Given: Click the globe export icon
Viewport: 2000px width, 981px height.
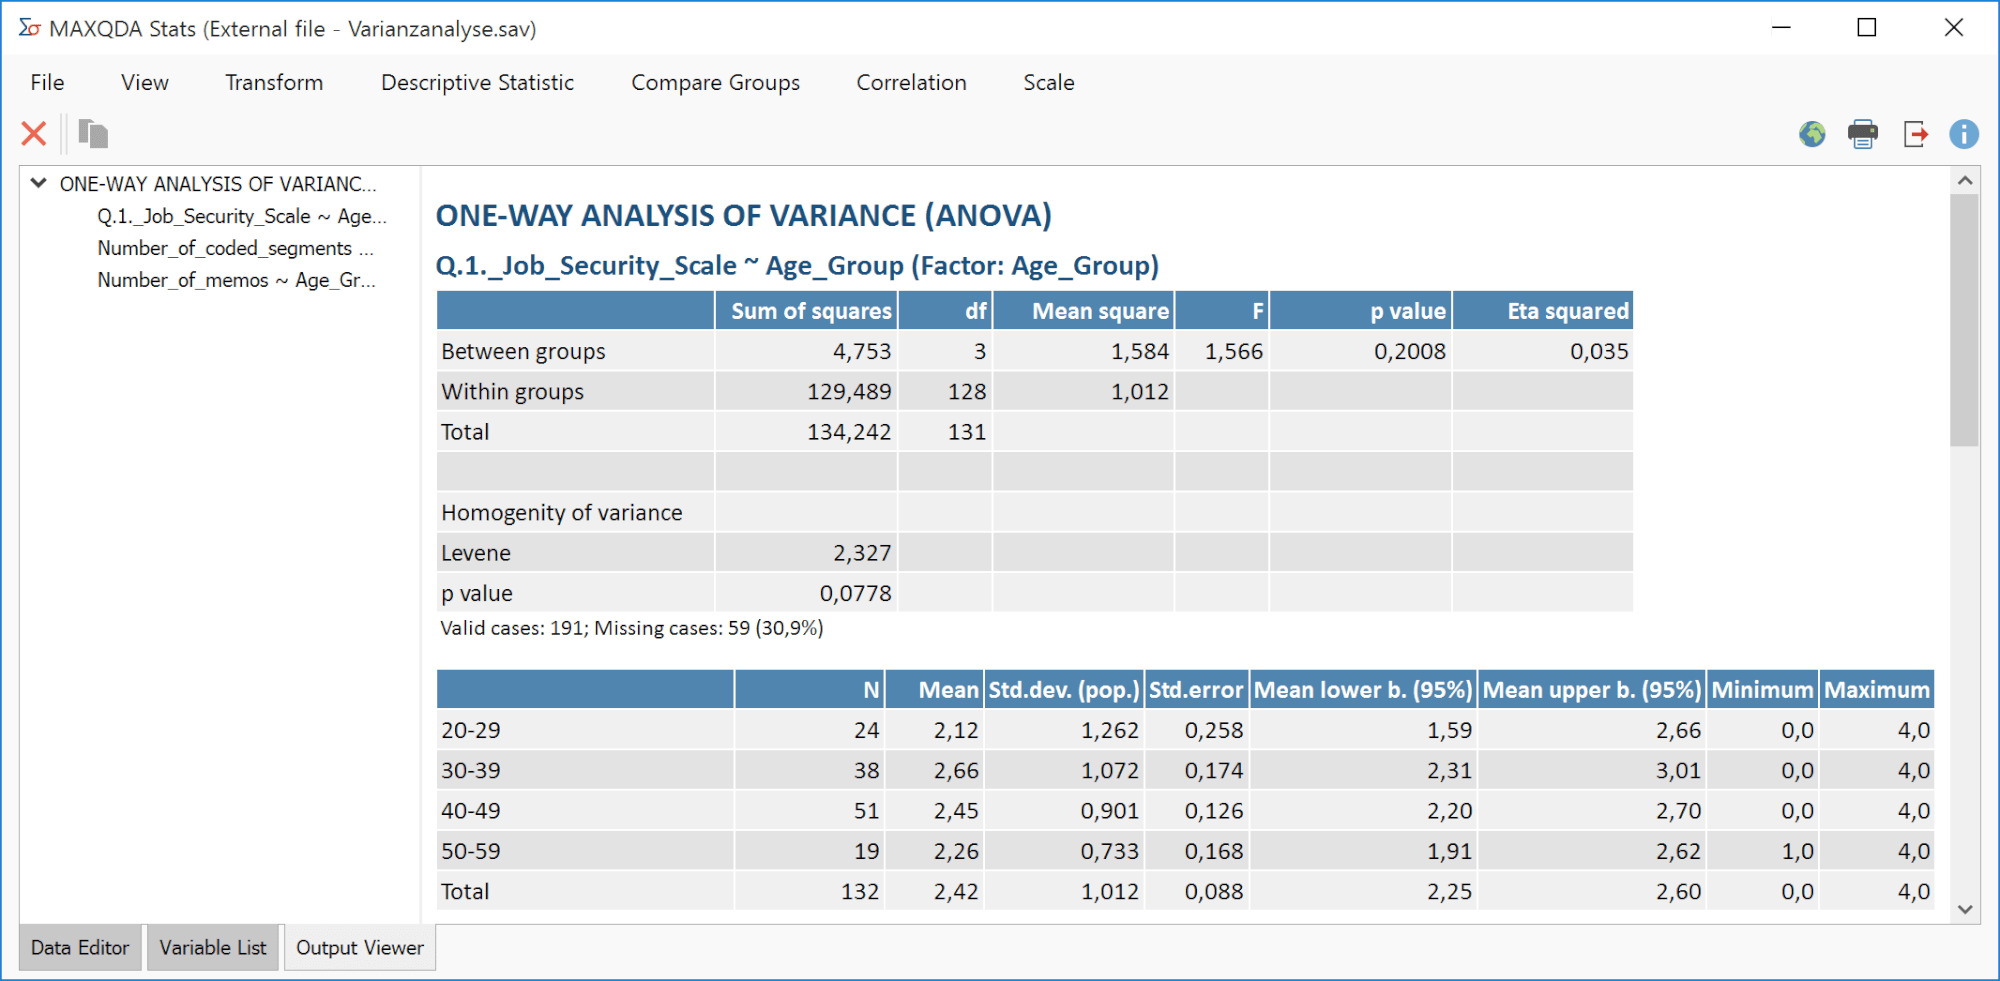Looking at the screenshot, I should [1812, 133].
